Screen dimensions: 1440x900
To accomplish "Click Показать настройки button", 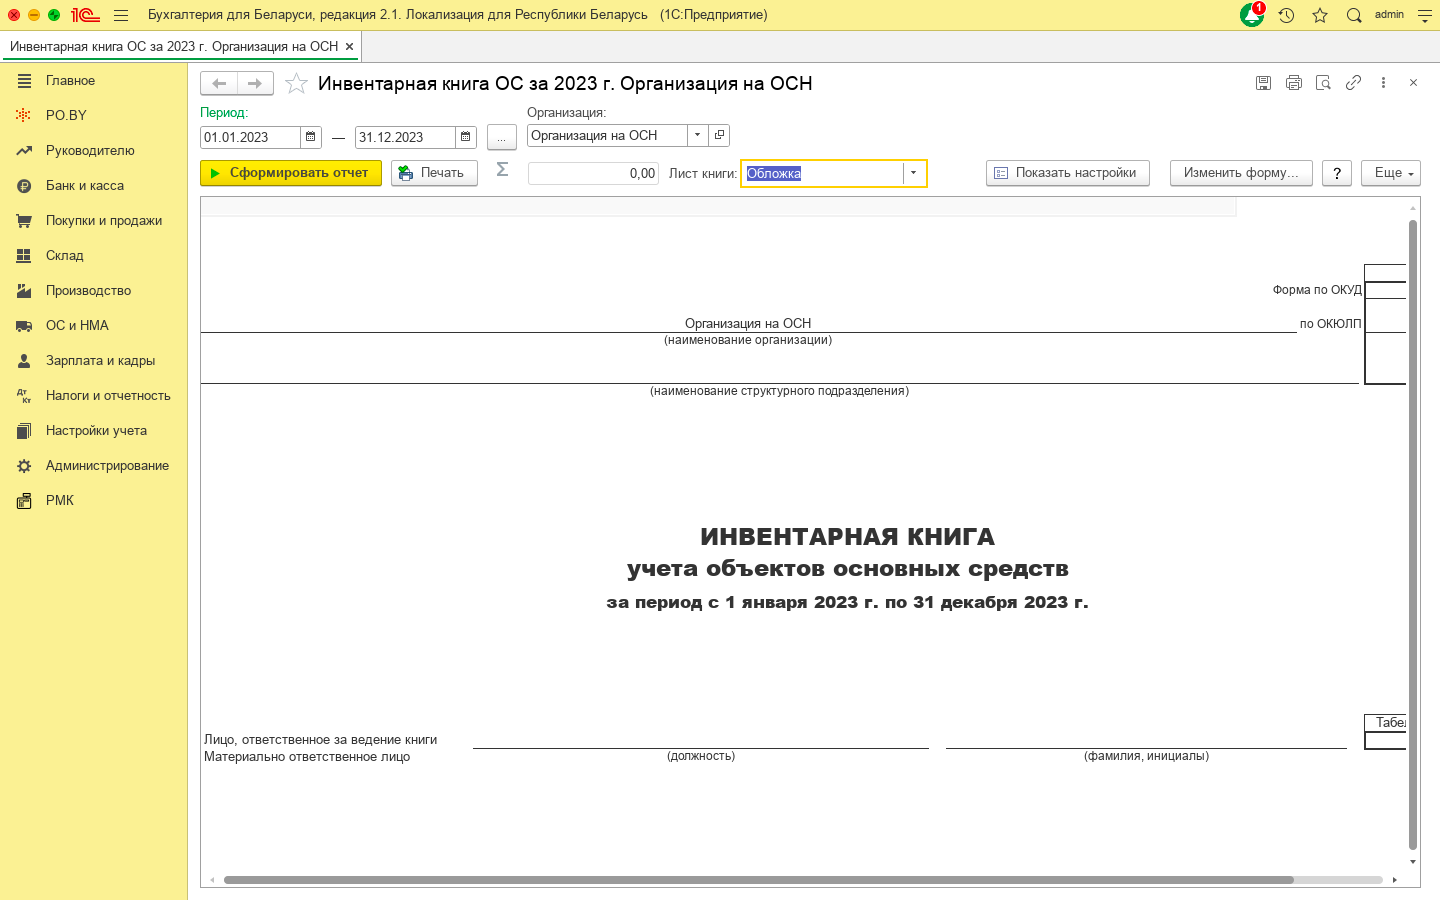I will pyautogui.click(x=1067, y=173).
